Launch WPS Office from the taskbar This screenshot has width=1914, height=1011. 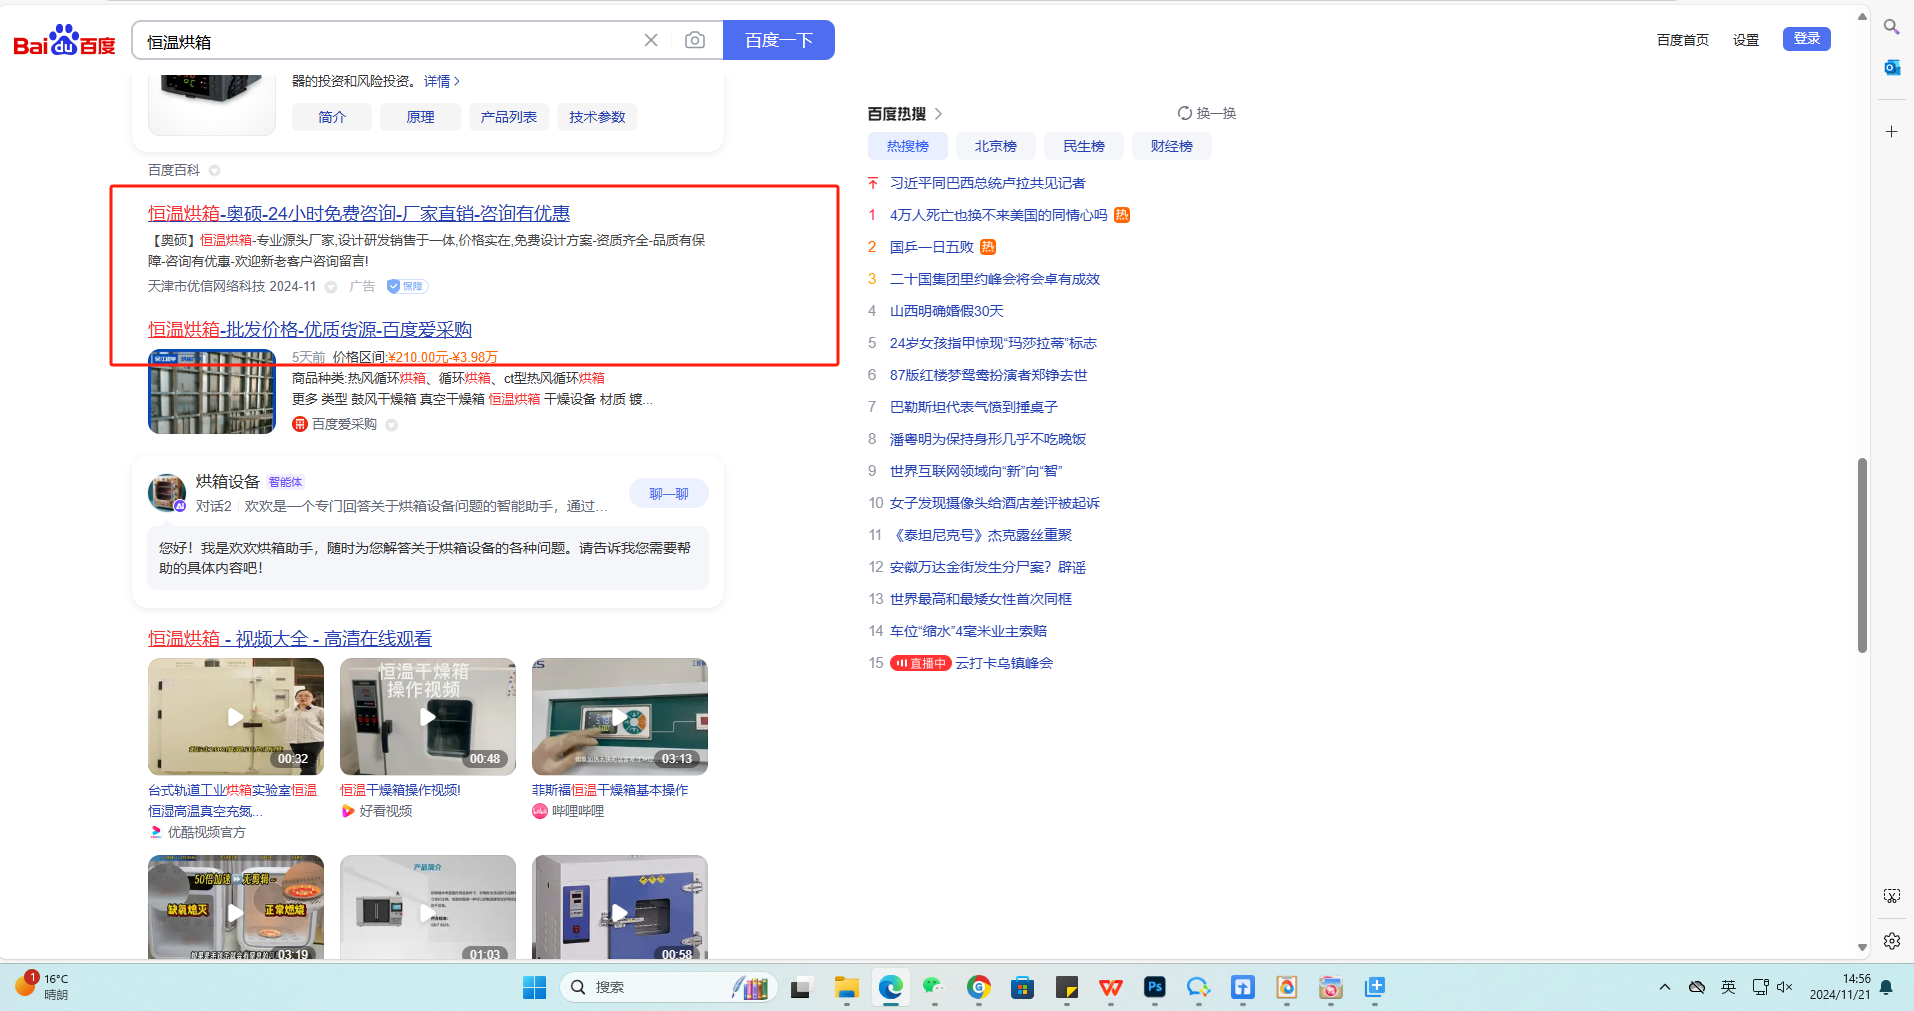[1110, 987]
